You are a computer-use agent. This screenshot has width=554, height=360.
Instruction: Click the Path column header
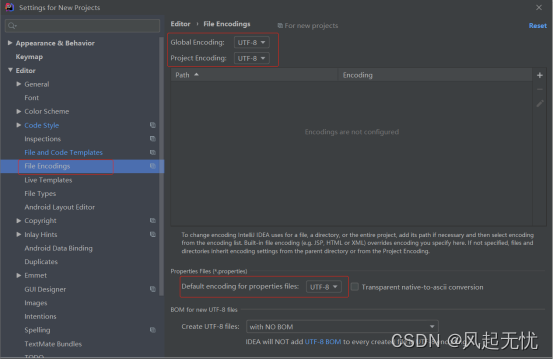[254, 75]
